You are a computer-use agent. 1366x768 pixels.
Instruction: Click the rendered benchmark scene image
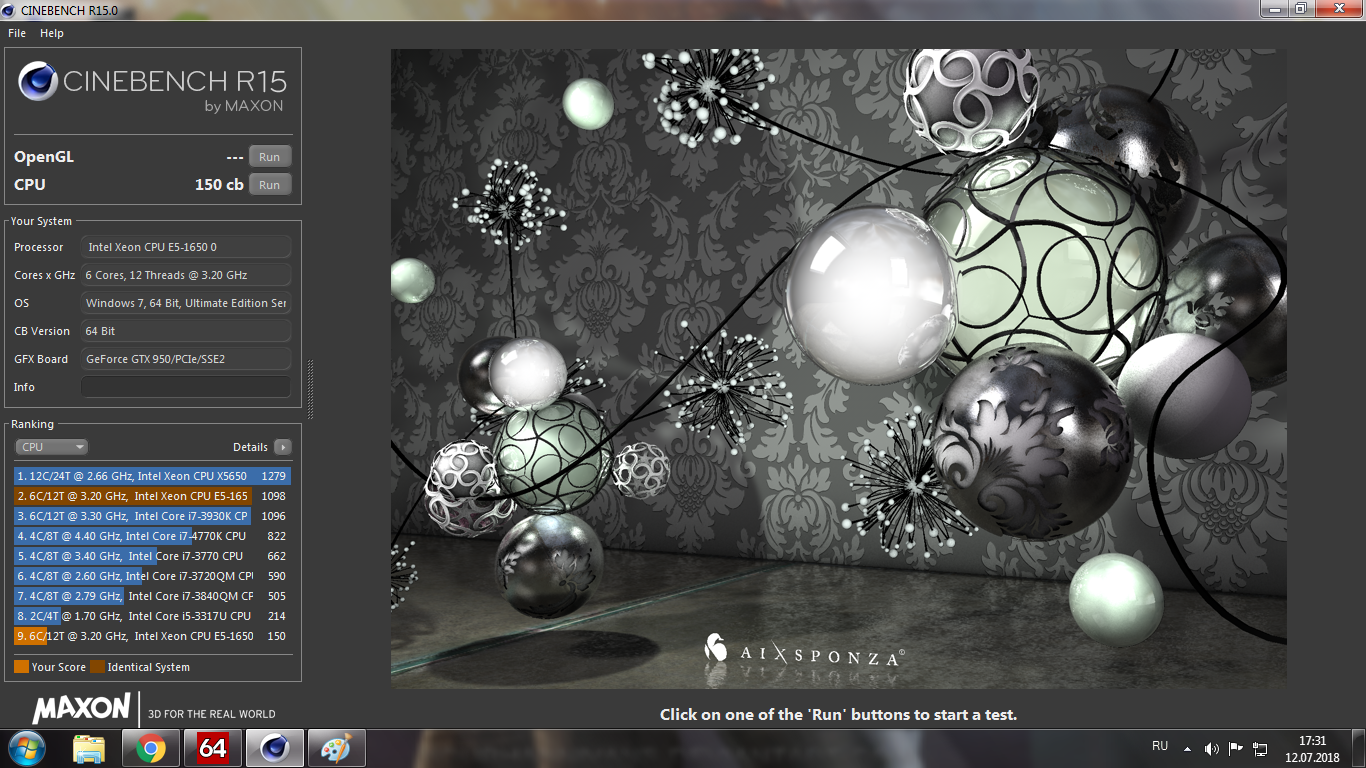click(x=838, y=369)
